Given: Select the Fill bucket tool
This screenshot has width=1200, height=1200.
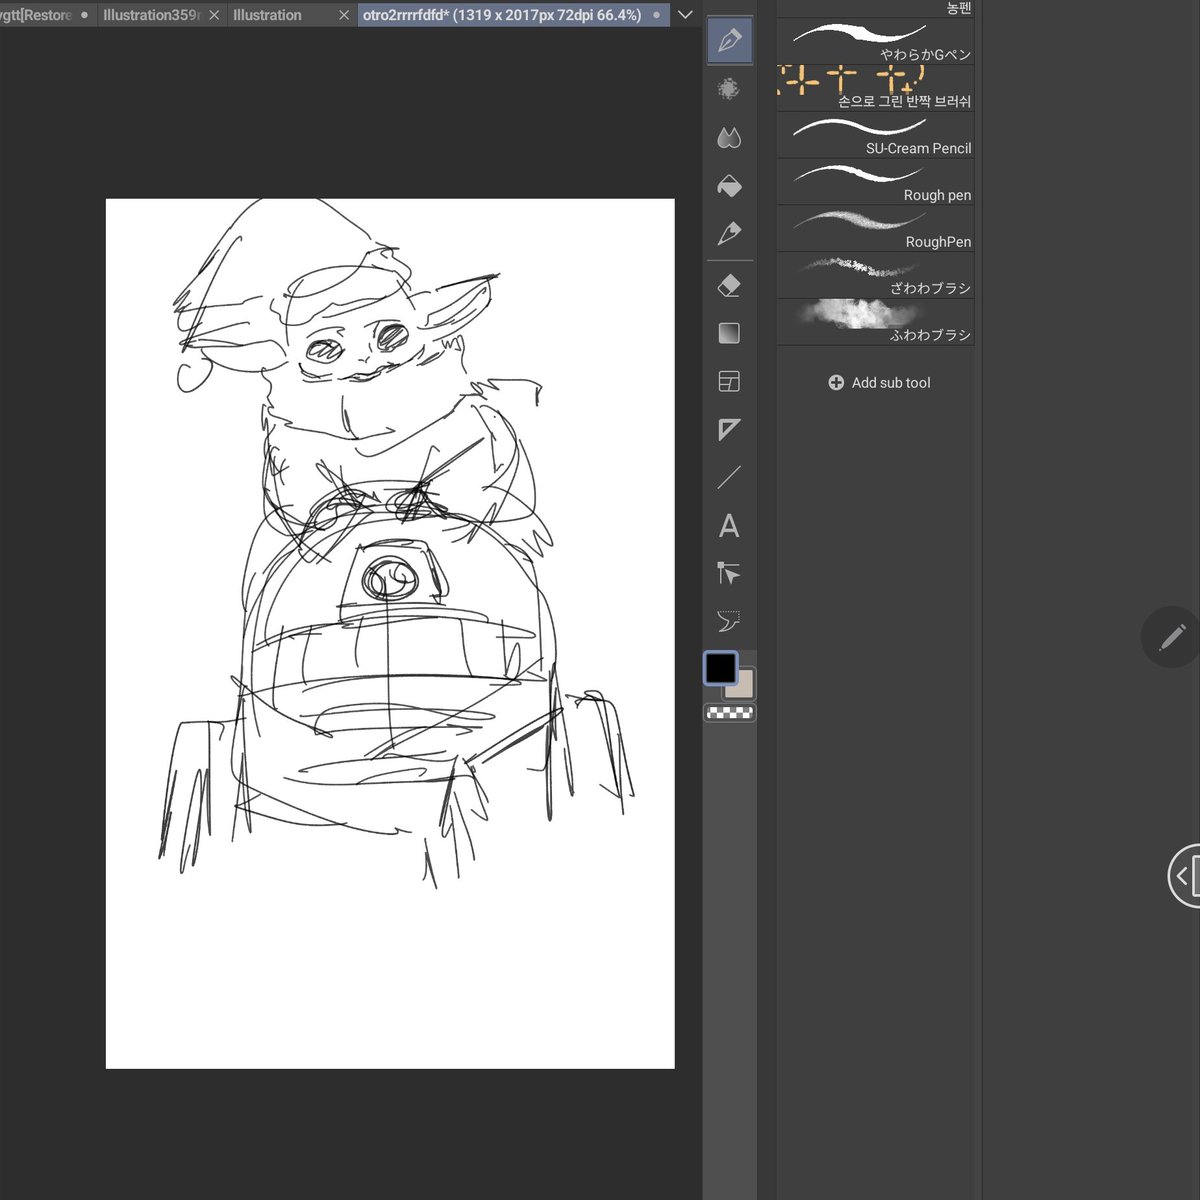Looking at the screenshot, I should pyautogui.click(x=729, y=186).
